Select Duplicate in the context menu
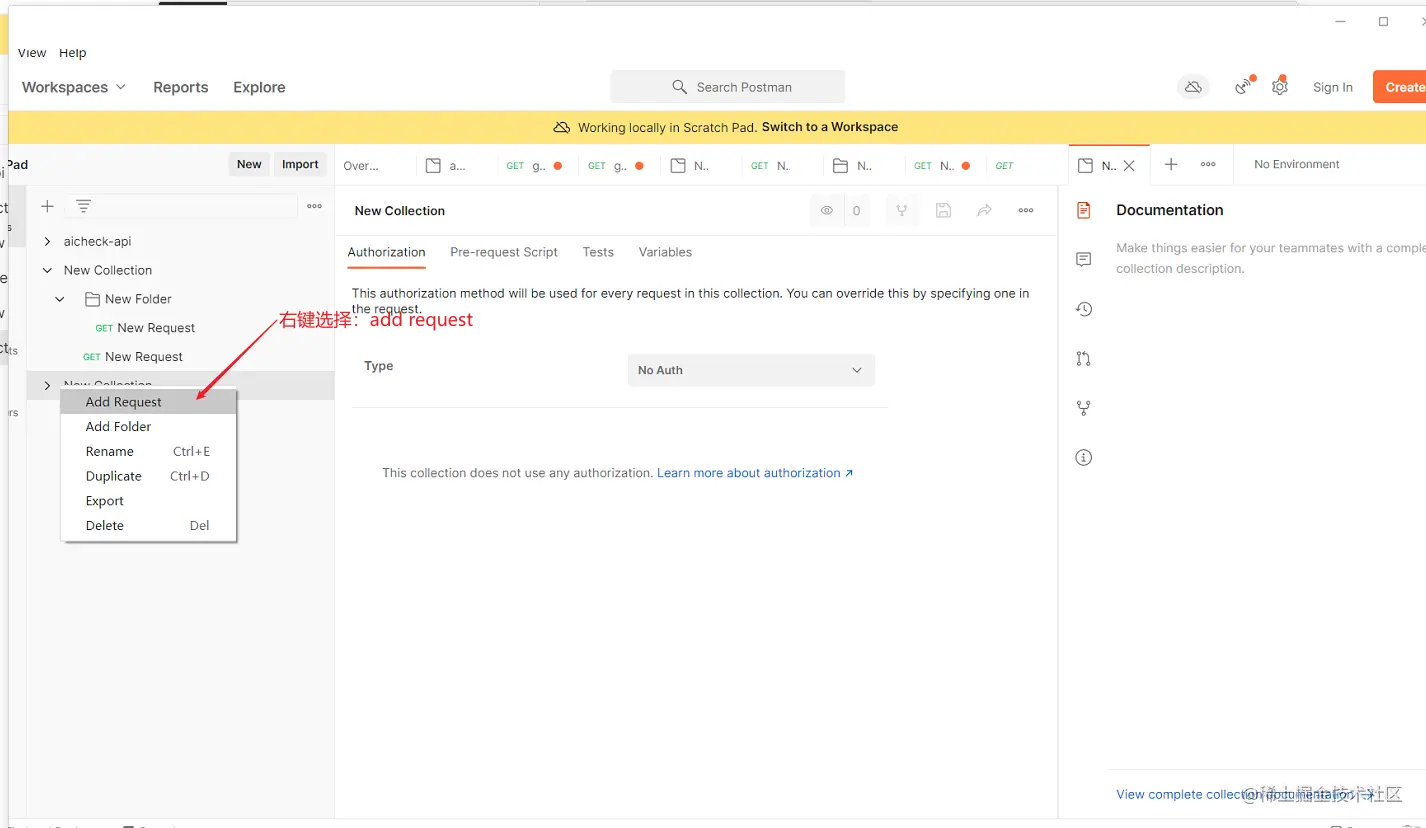Viewport: 1426px width, 828px height. tap(148, 477)
